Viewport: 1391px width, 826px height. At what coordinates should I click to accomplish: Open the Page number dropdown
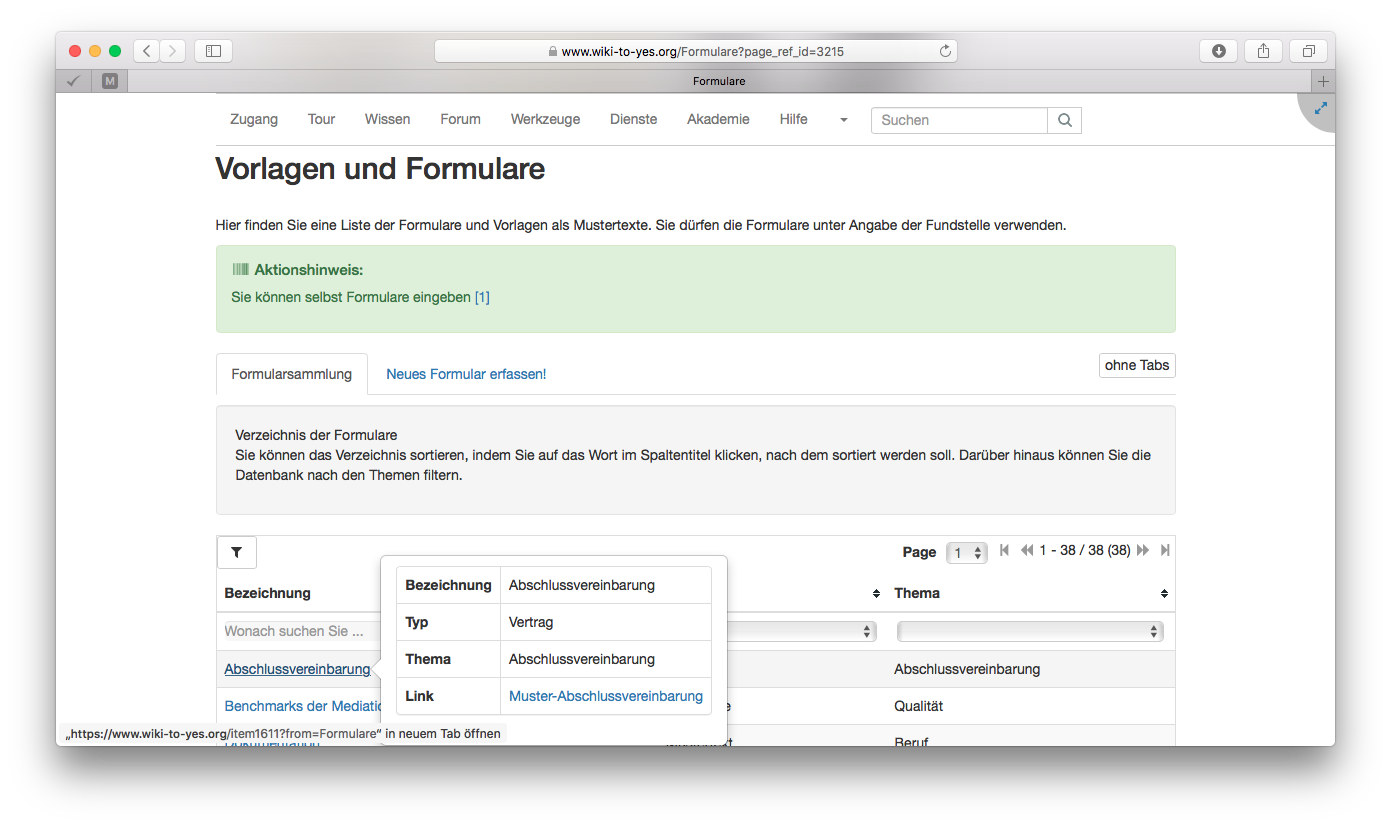[x=966, y=553]
